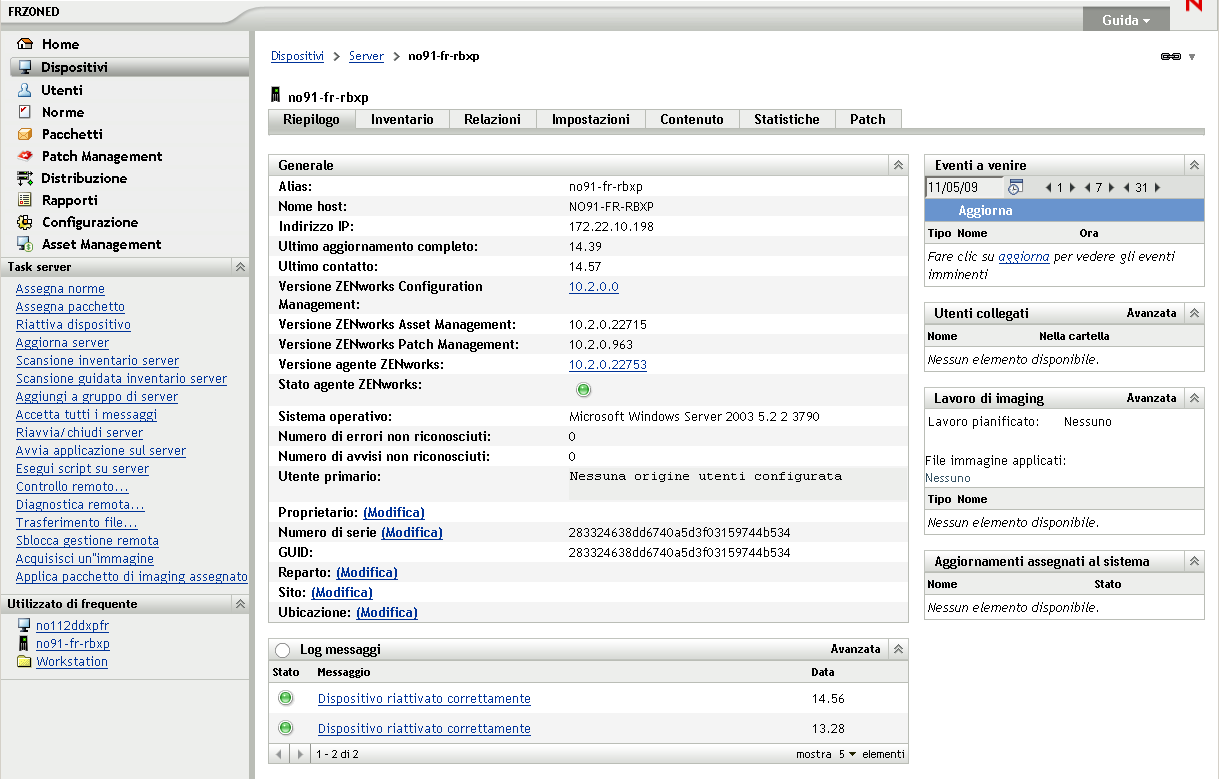Switch to the Inventario tab
Viewport: 1219px width, 779px height.
click(x=402, y=119)
